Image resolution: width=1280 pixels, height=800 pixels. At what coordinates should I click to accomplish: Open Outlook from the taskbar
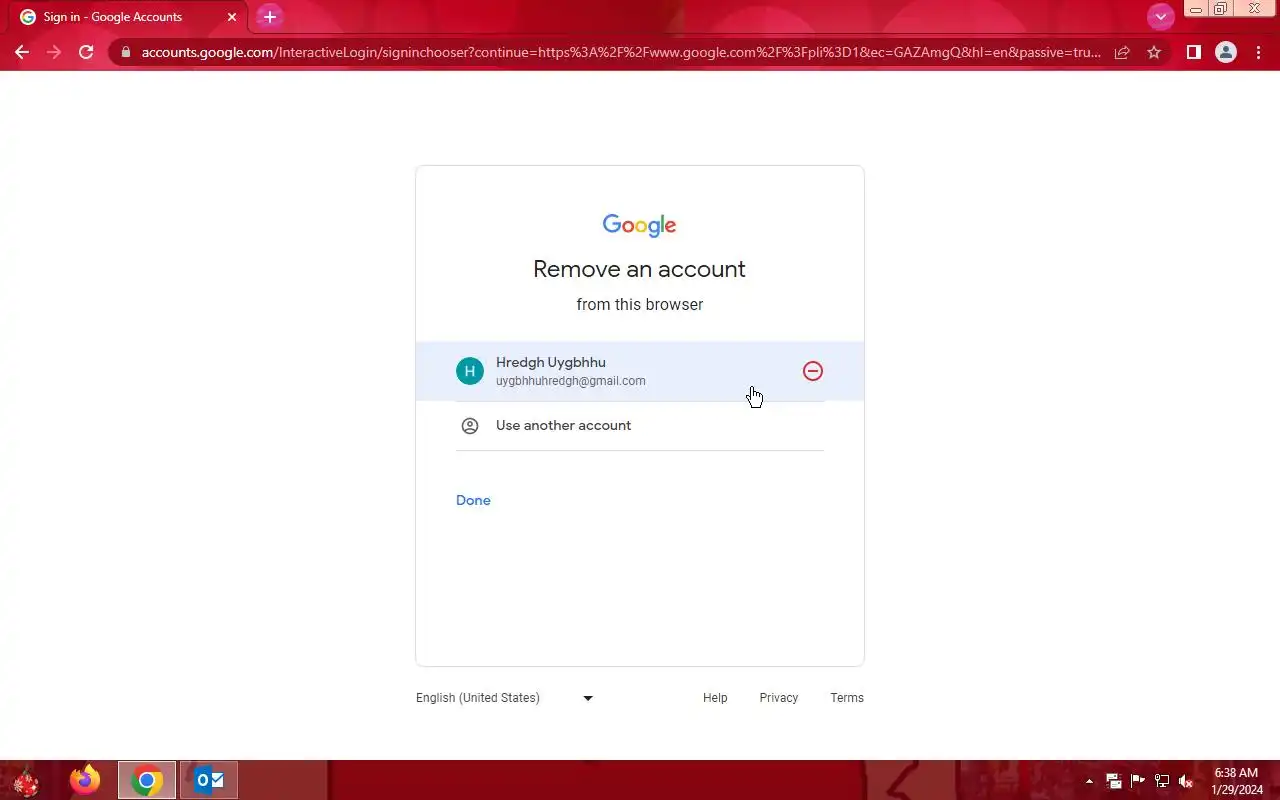point(209,780)
